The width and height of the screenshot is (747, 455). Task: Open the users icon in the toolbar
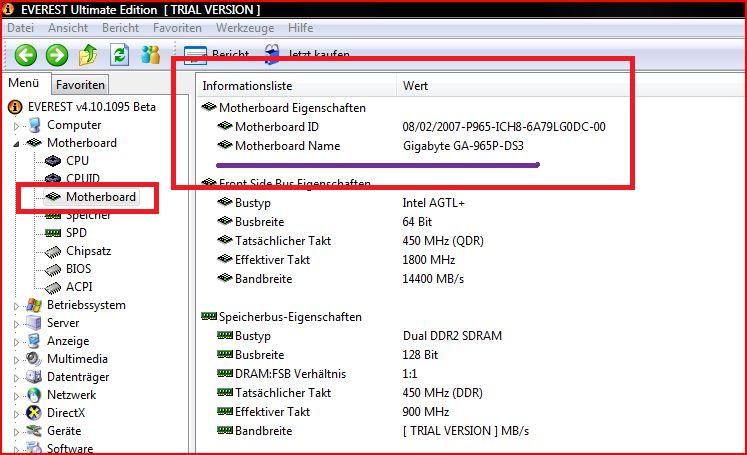coord(151,55)
